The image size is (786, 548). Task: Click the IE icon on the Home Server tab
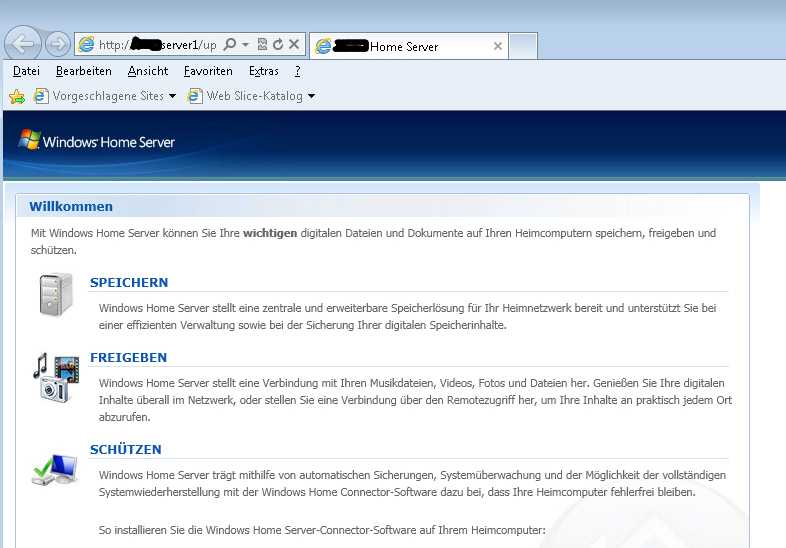323,46
